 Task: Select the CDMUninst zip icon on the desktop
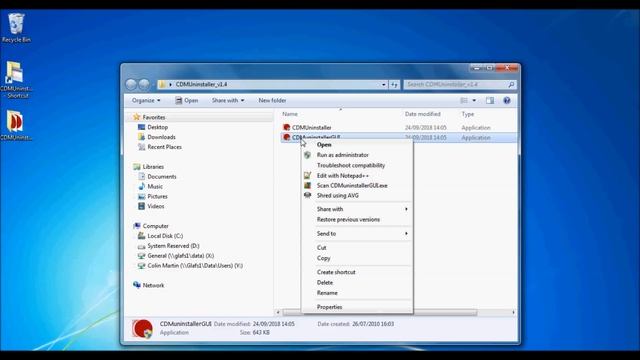click(16, 125)
